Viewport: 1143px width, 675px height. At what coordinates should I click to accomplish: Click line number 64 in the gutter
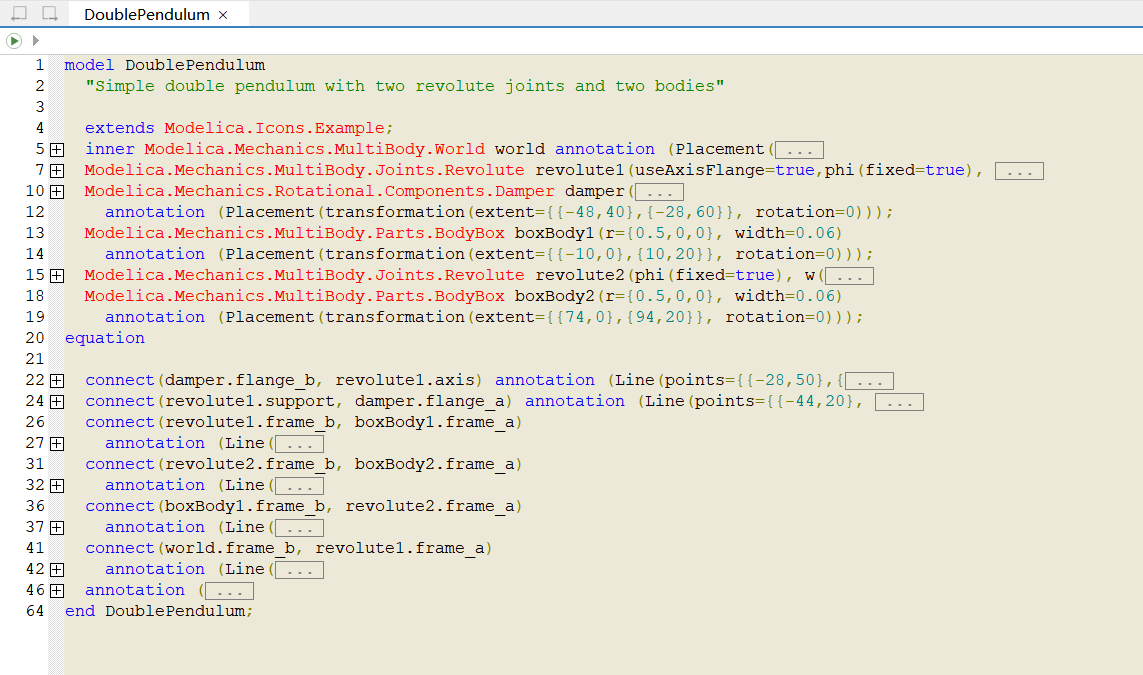coord(35,611)
